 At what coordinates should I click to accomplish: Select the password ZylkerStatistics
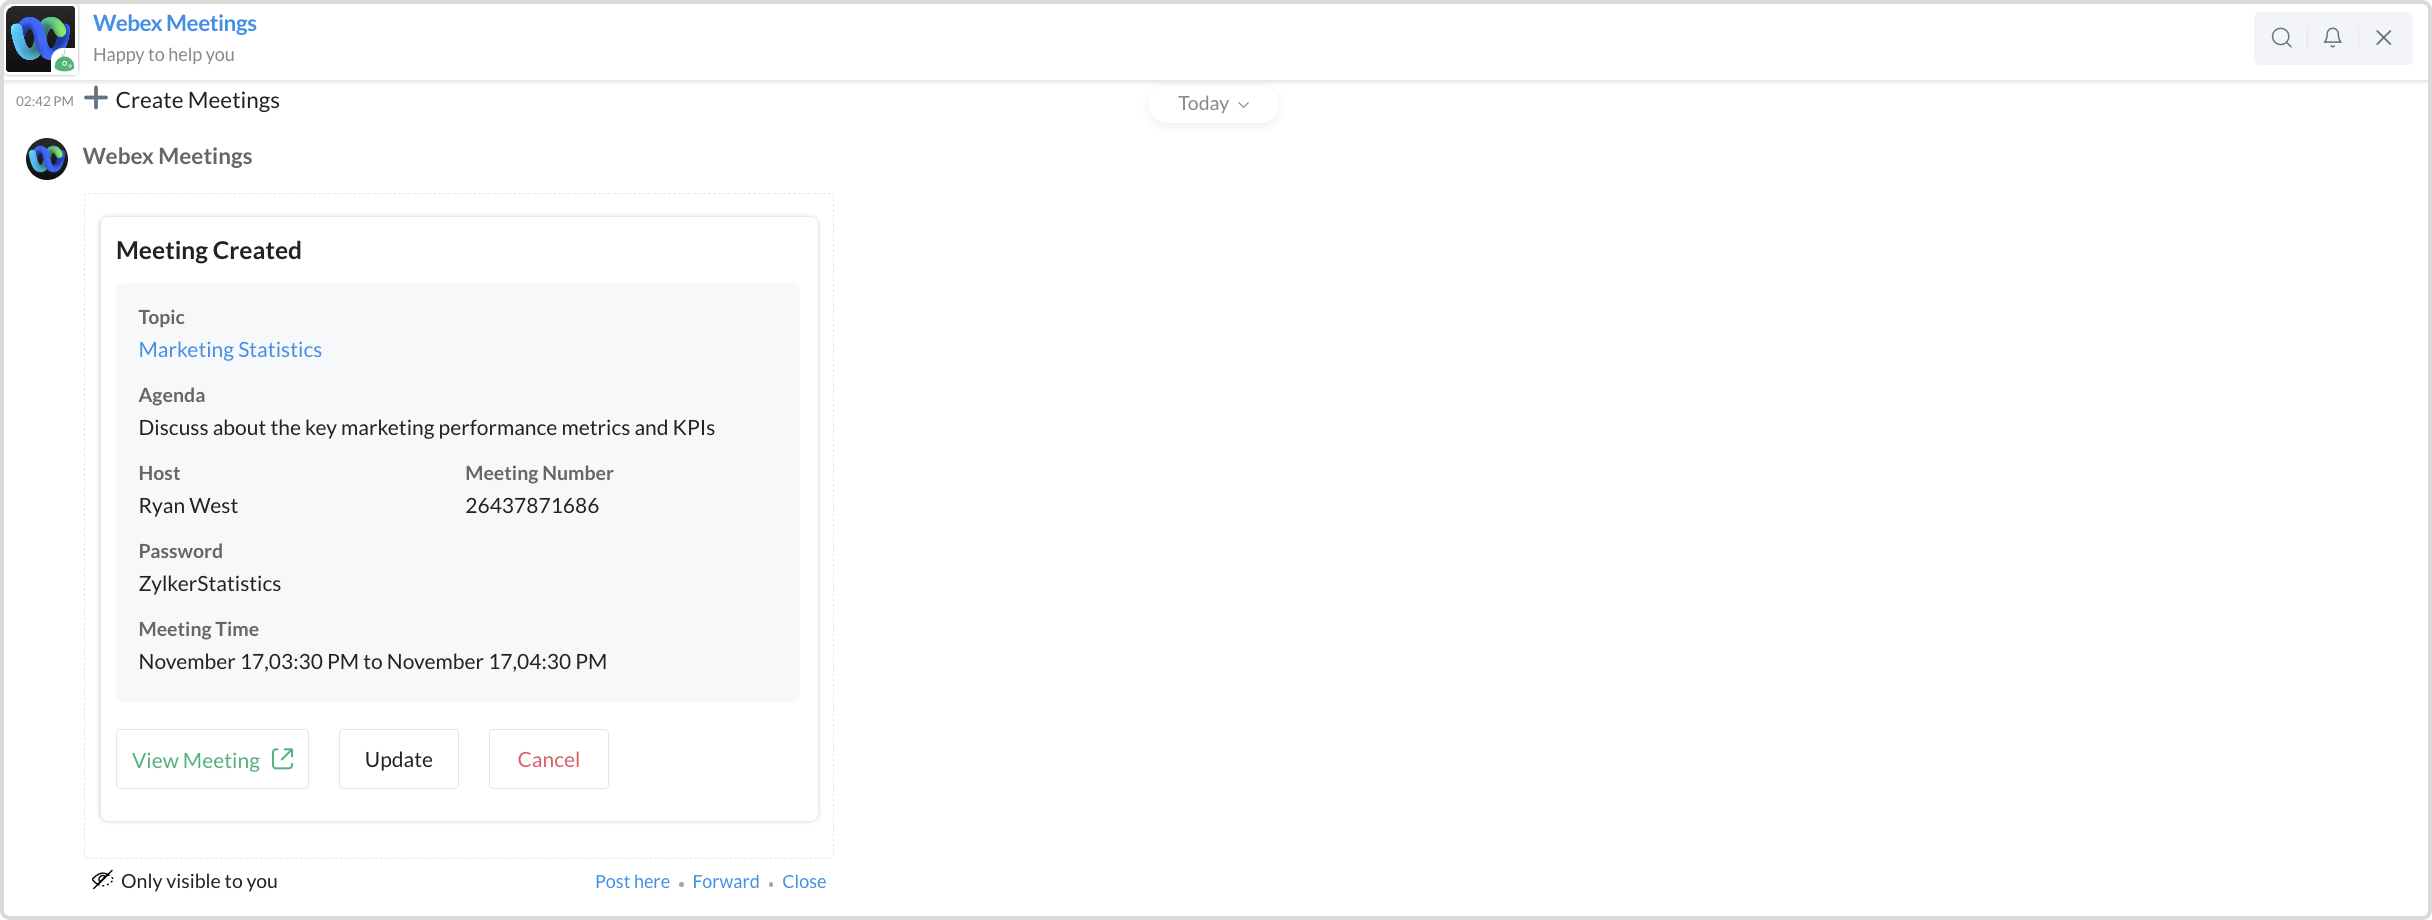210,584
